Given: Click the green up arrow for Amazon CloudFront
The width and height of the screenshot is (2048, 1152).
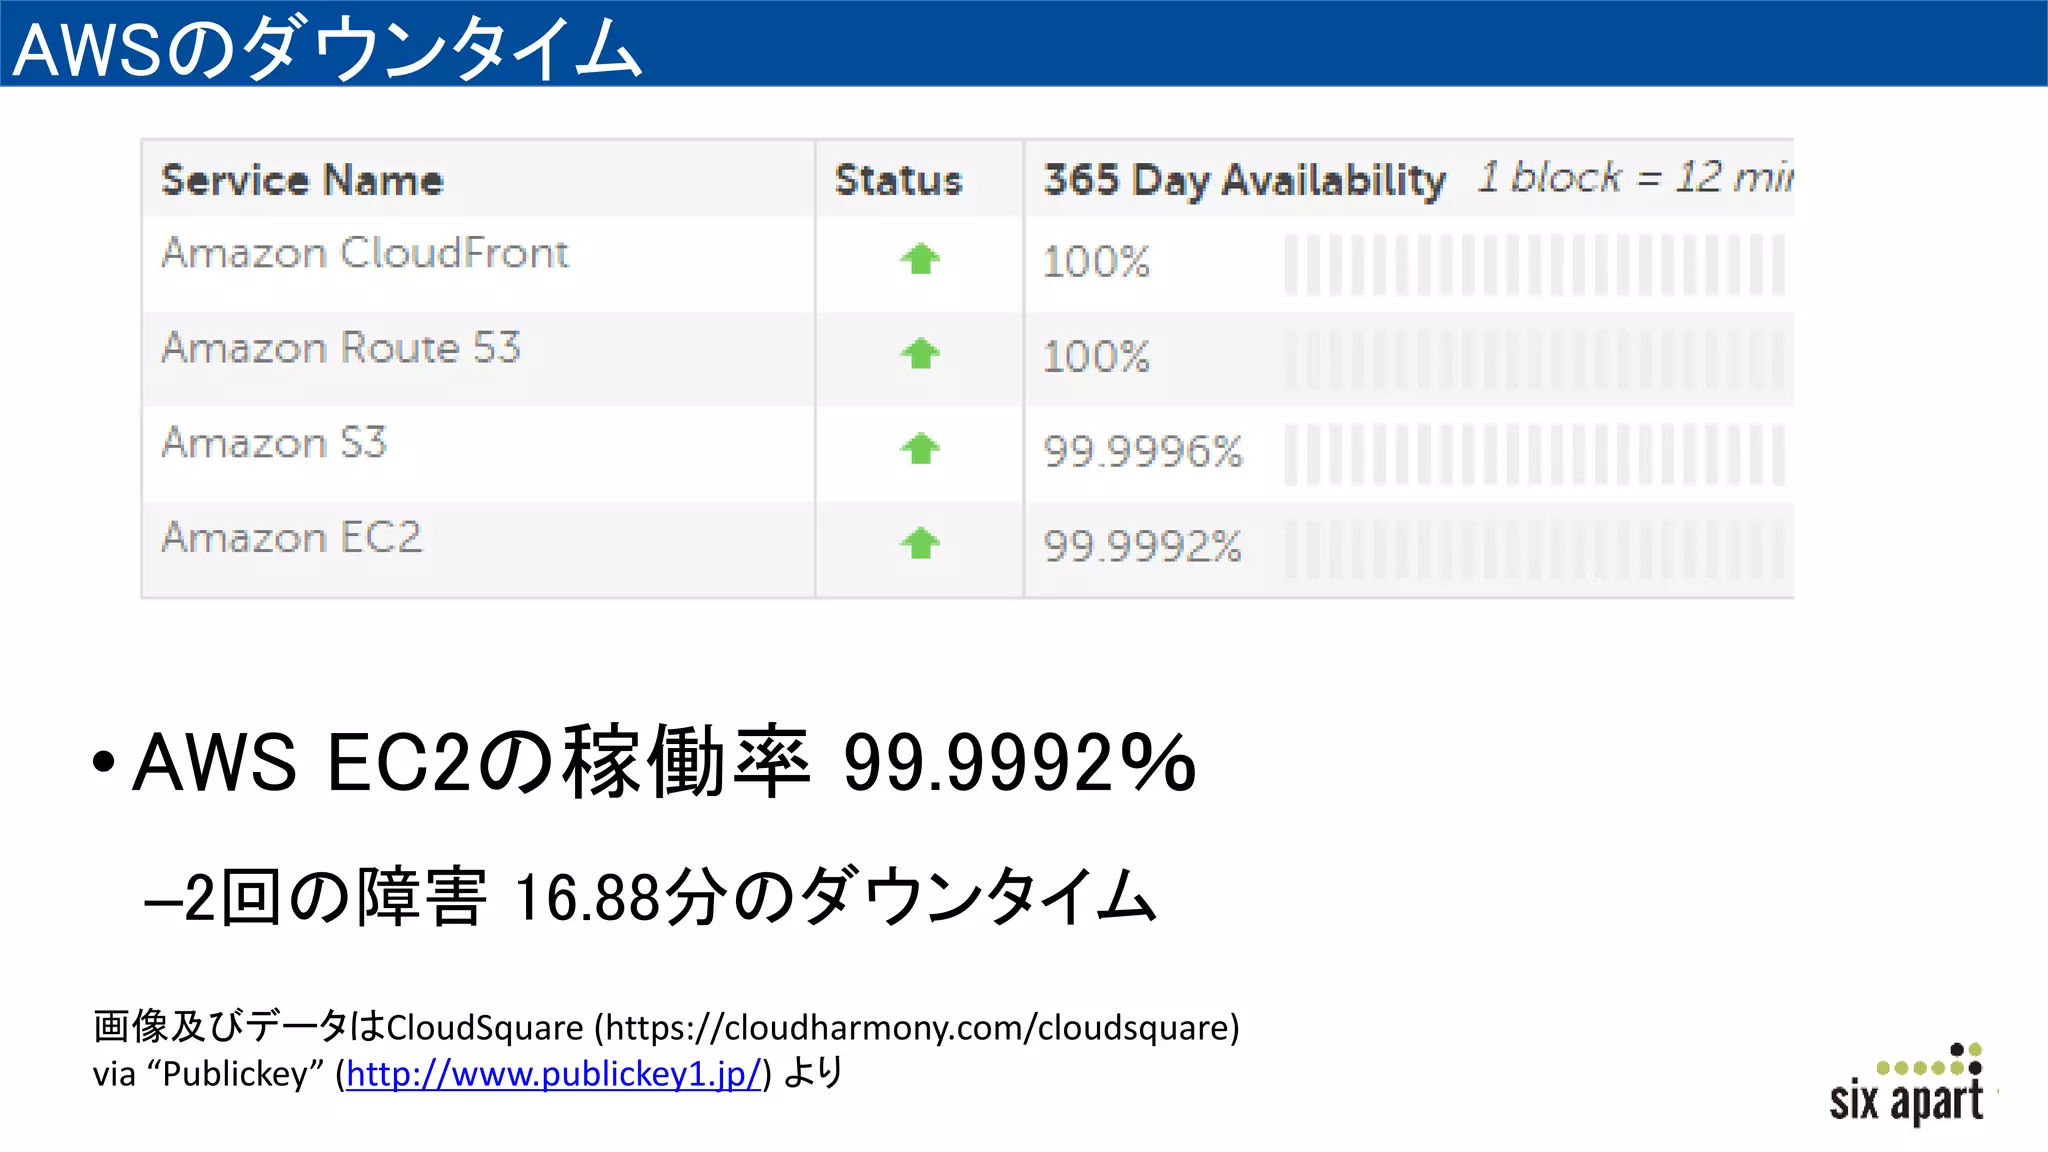Looking at the screenshot, I should point(920,259).
